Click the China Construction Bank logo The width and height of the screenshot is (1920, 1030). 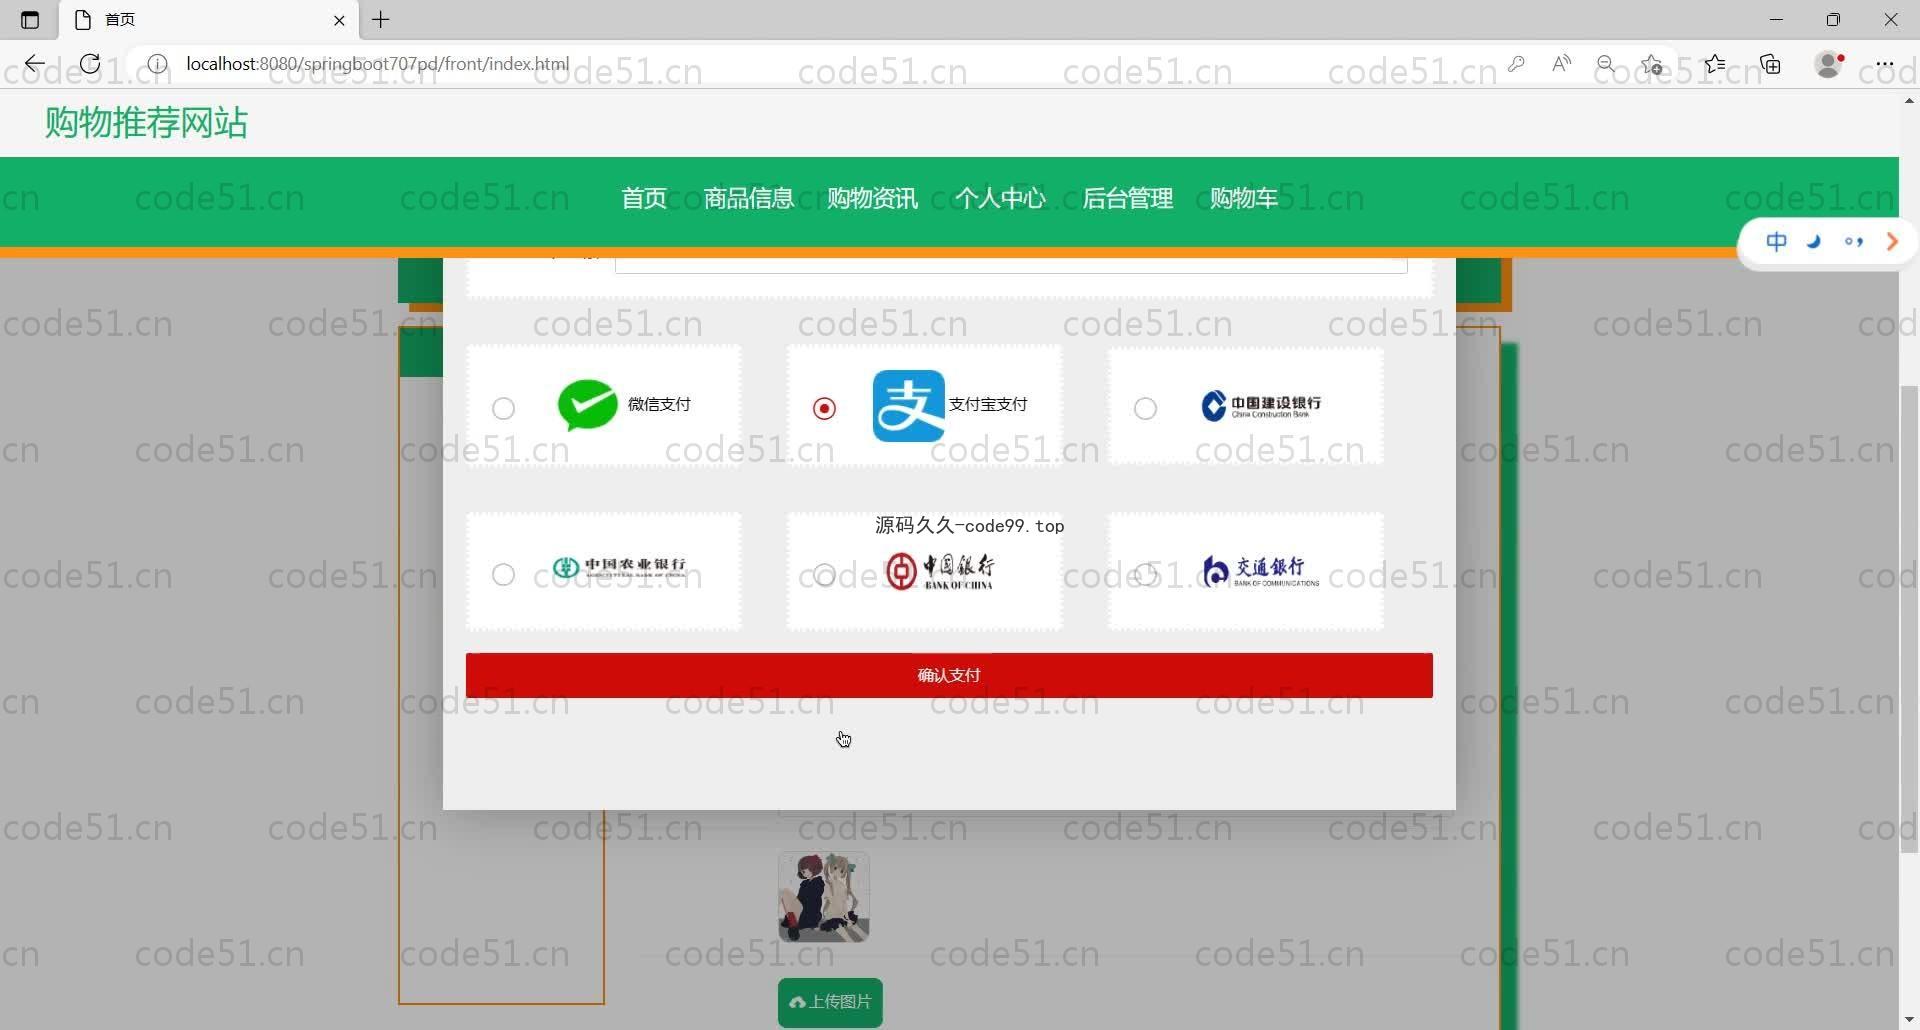click(x=1261, y=405)
